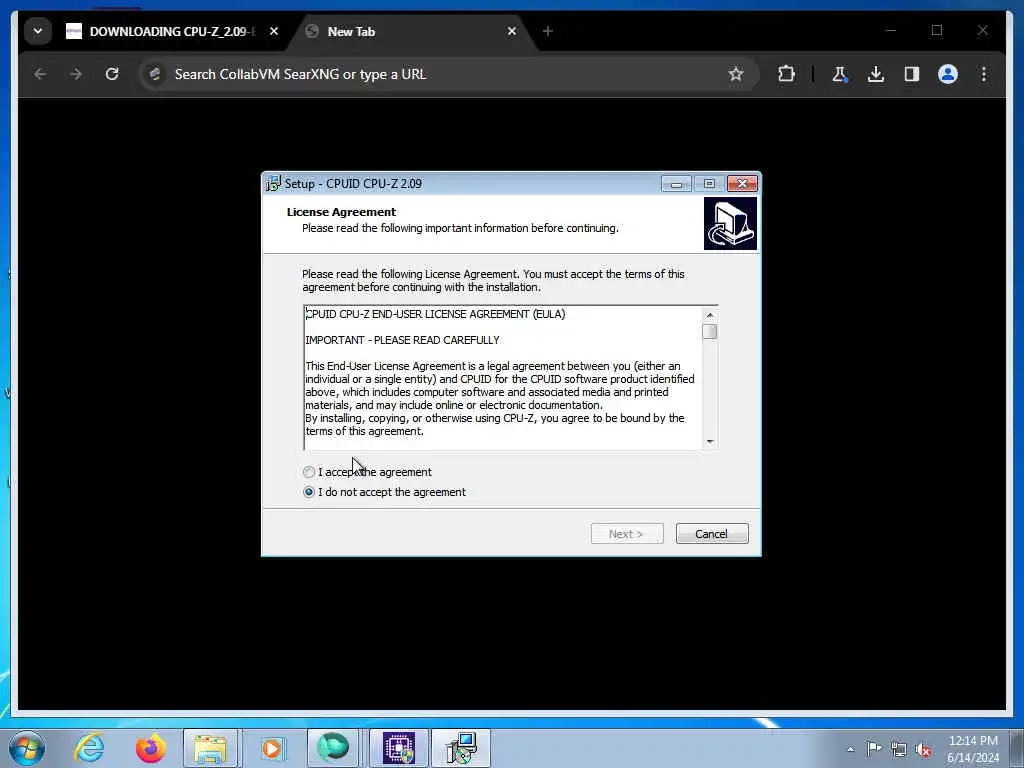
Task: Close the CPU-Z Setup dialog
Action: tap(743, 184)
